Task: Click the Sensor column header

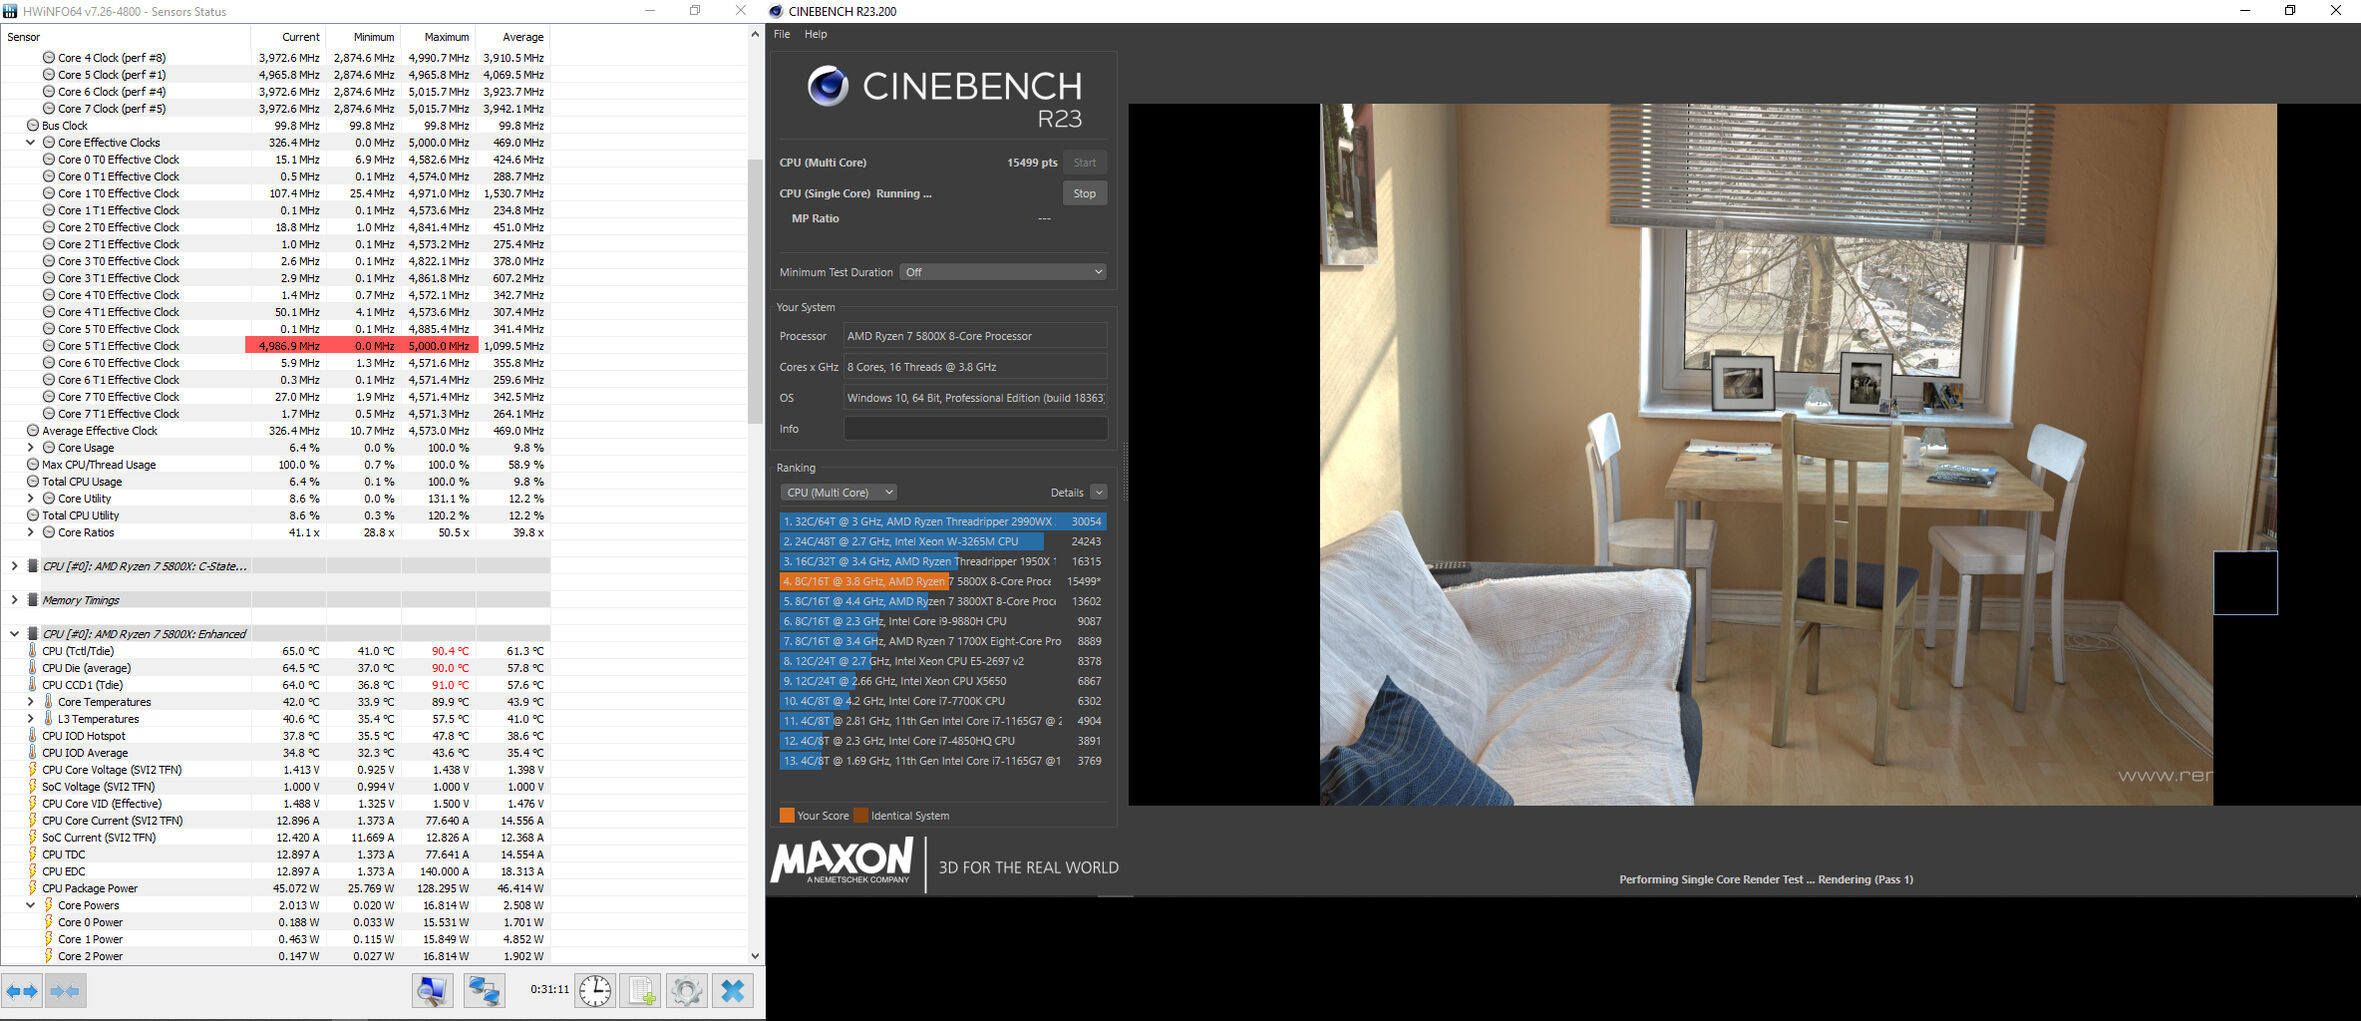Action: (126, 37)
